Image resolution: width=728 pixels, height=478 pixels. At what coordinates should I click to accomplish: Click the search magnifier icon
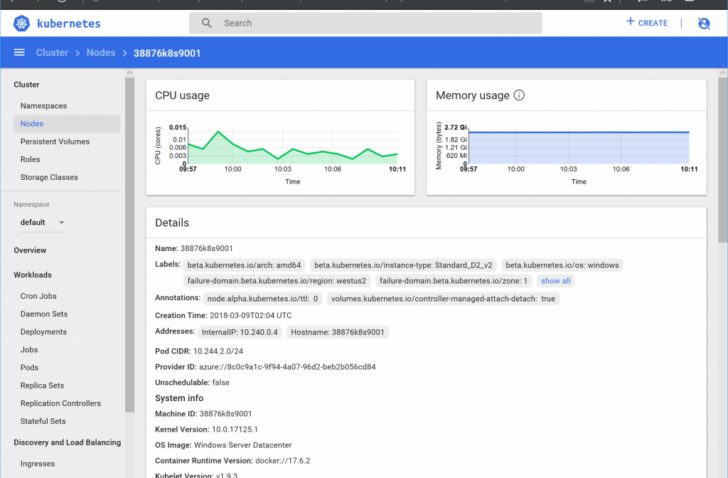point(207,23)
